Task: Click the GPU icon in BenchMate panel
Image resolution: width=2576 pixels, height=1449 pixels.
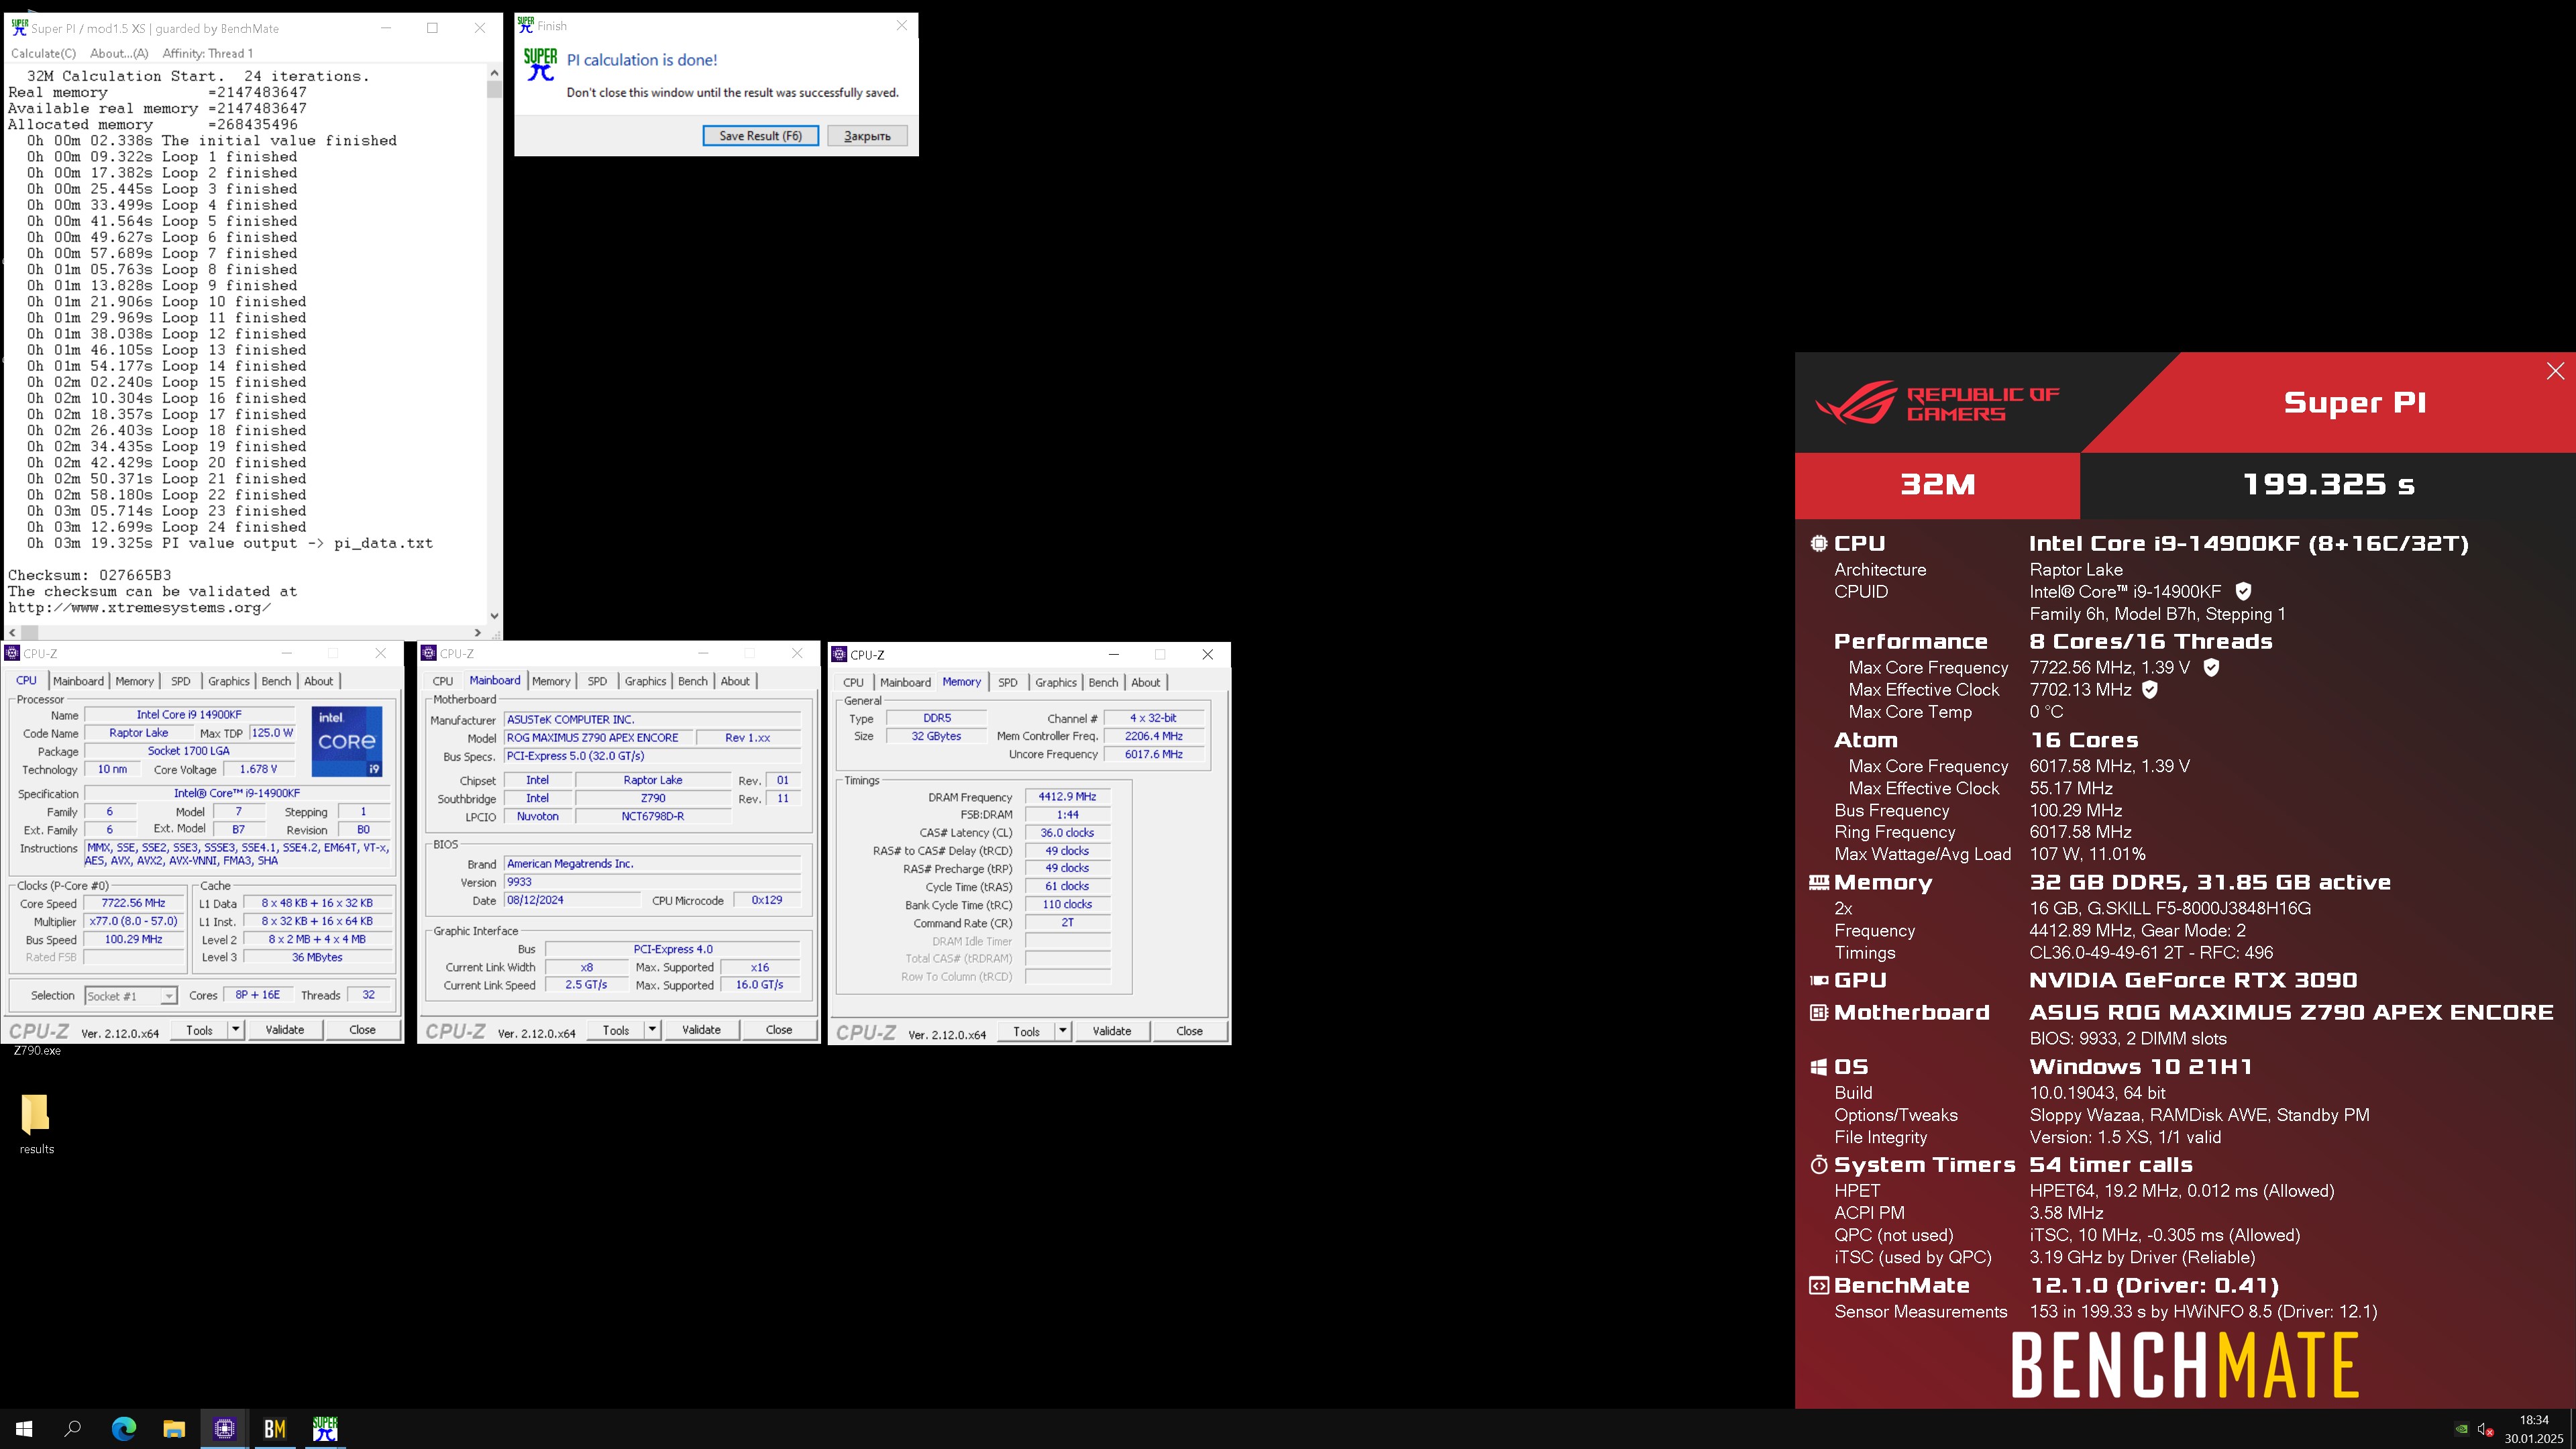Action: pos(1819,980)
